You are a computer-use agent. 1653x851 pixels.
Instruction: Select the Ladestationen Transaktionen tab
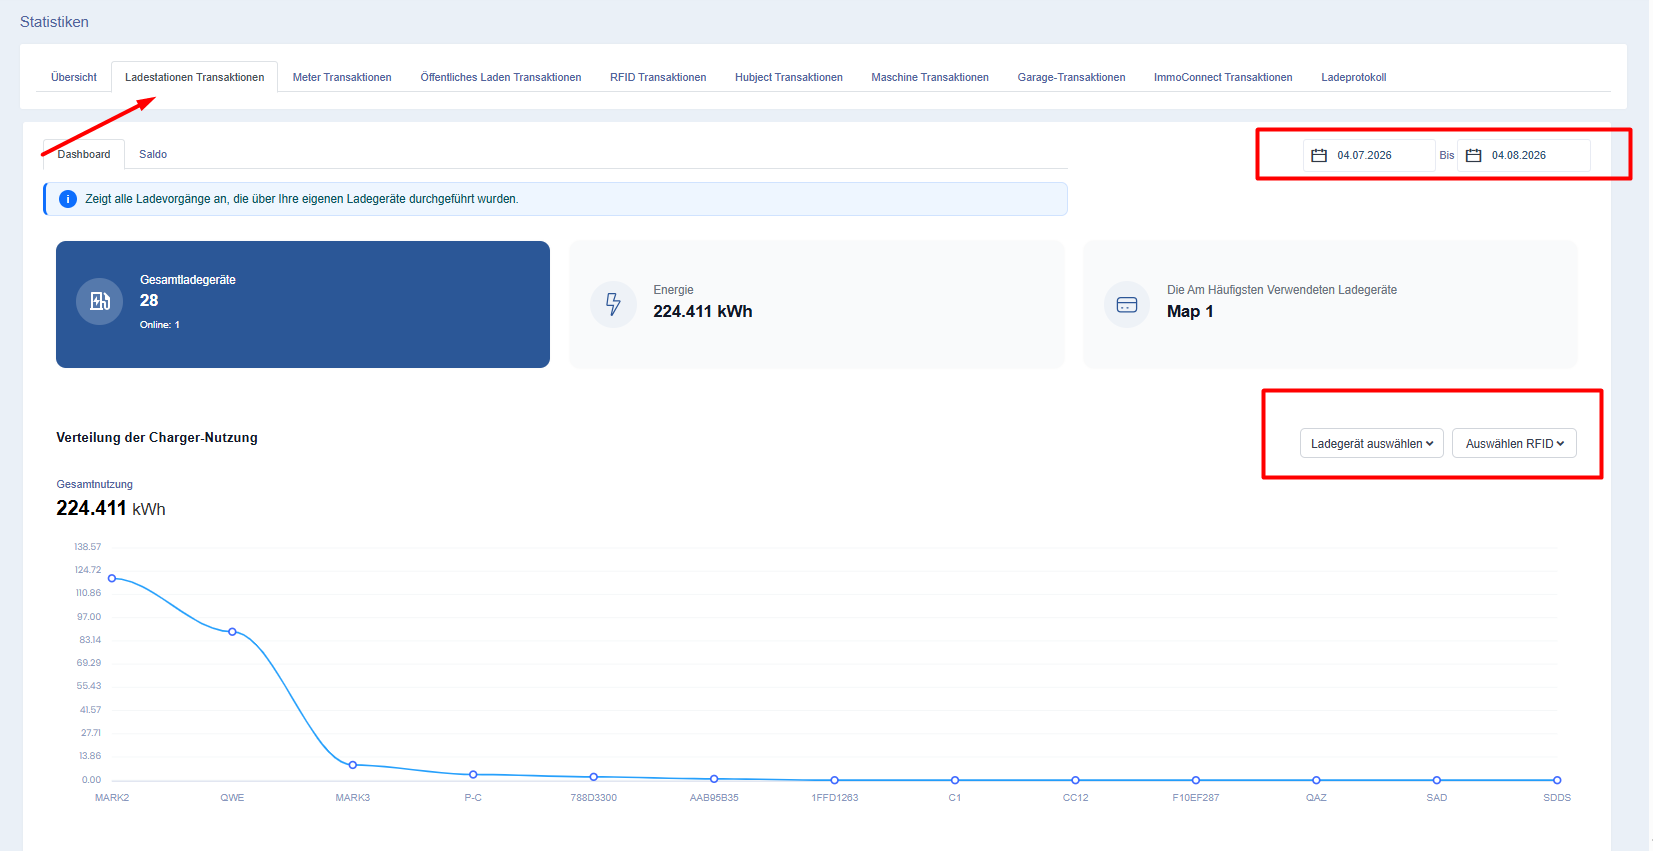[195, 77]
